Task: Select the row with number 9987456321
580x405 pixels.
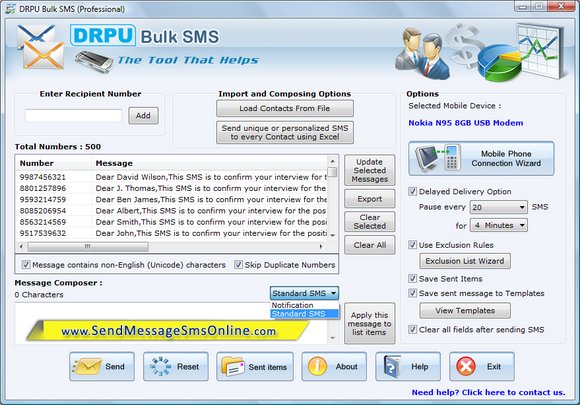Action: pyautogui.click(x=171, y=177)
